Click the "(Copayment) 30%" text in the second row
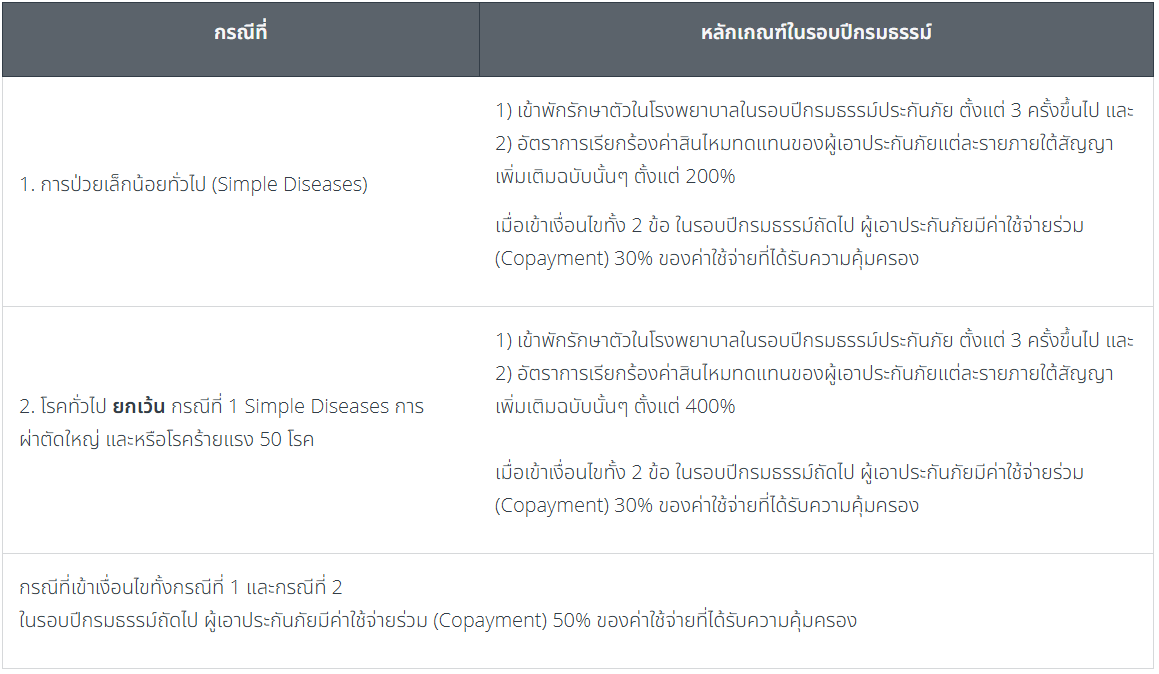The width and height of the screenshot is (1159, 674). pyautogui.click(x=573, y=505)
